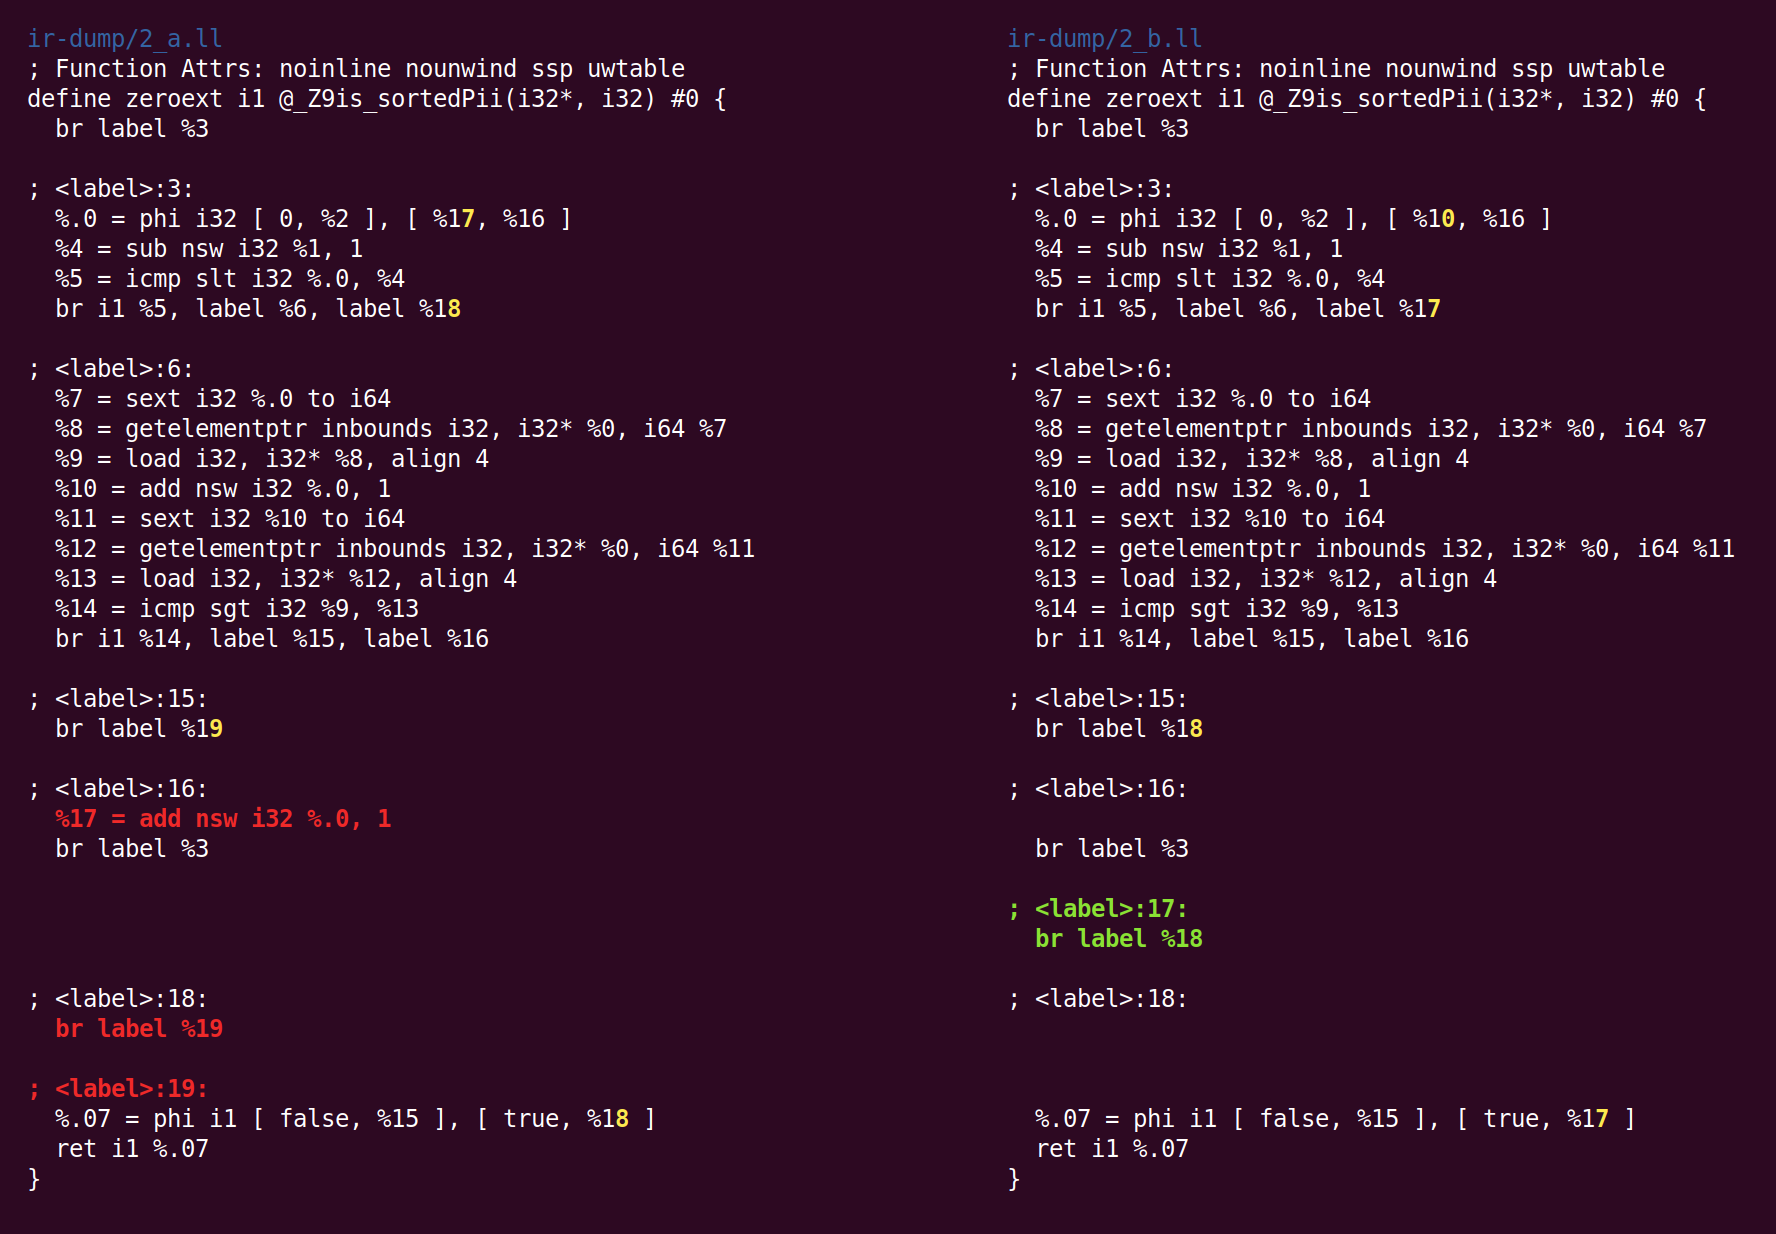Click the '; <label>:6:' line in 2_a.ll
The image size is (1776, 1234).
tap(111, 369)
